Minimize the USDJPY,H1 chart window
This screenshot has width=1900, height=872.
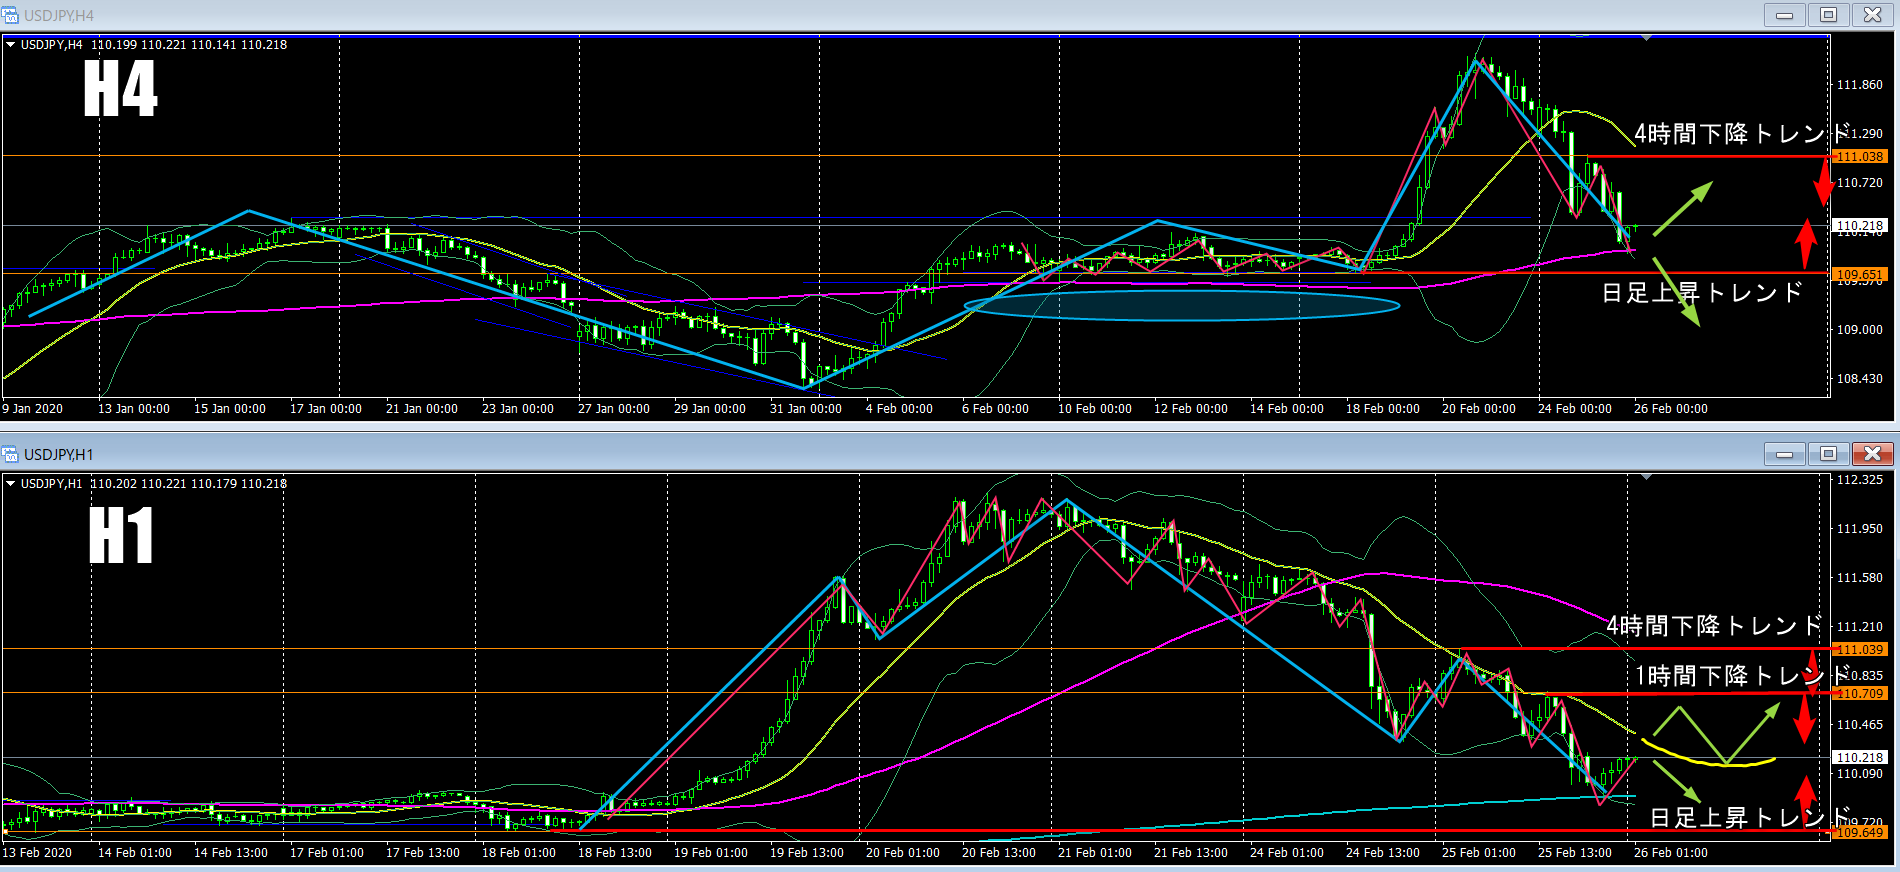[x=1784, y=454]
